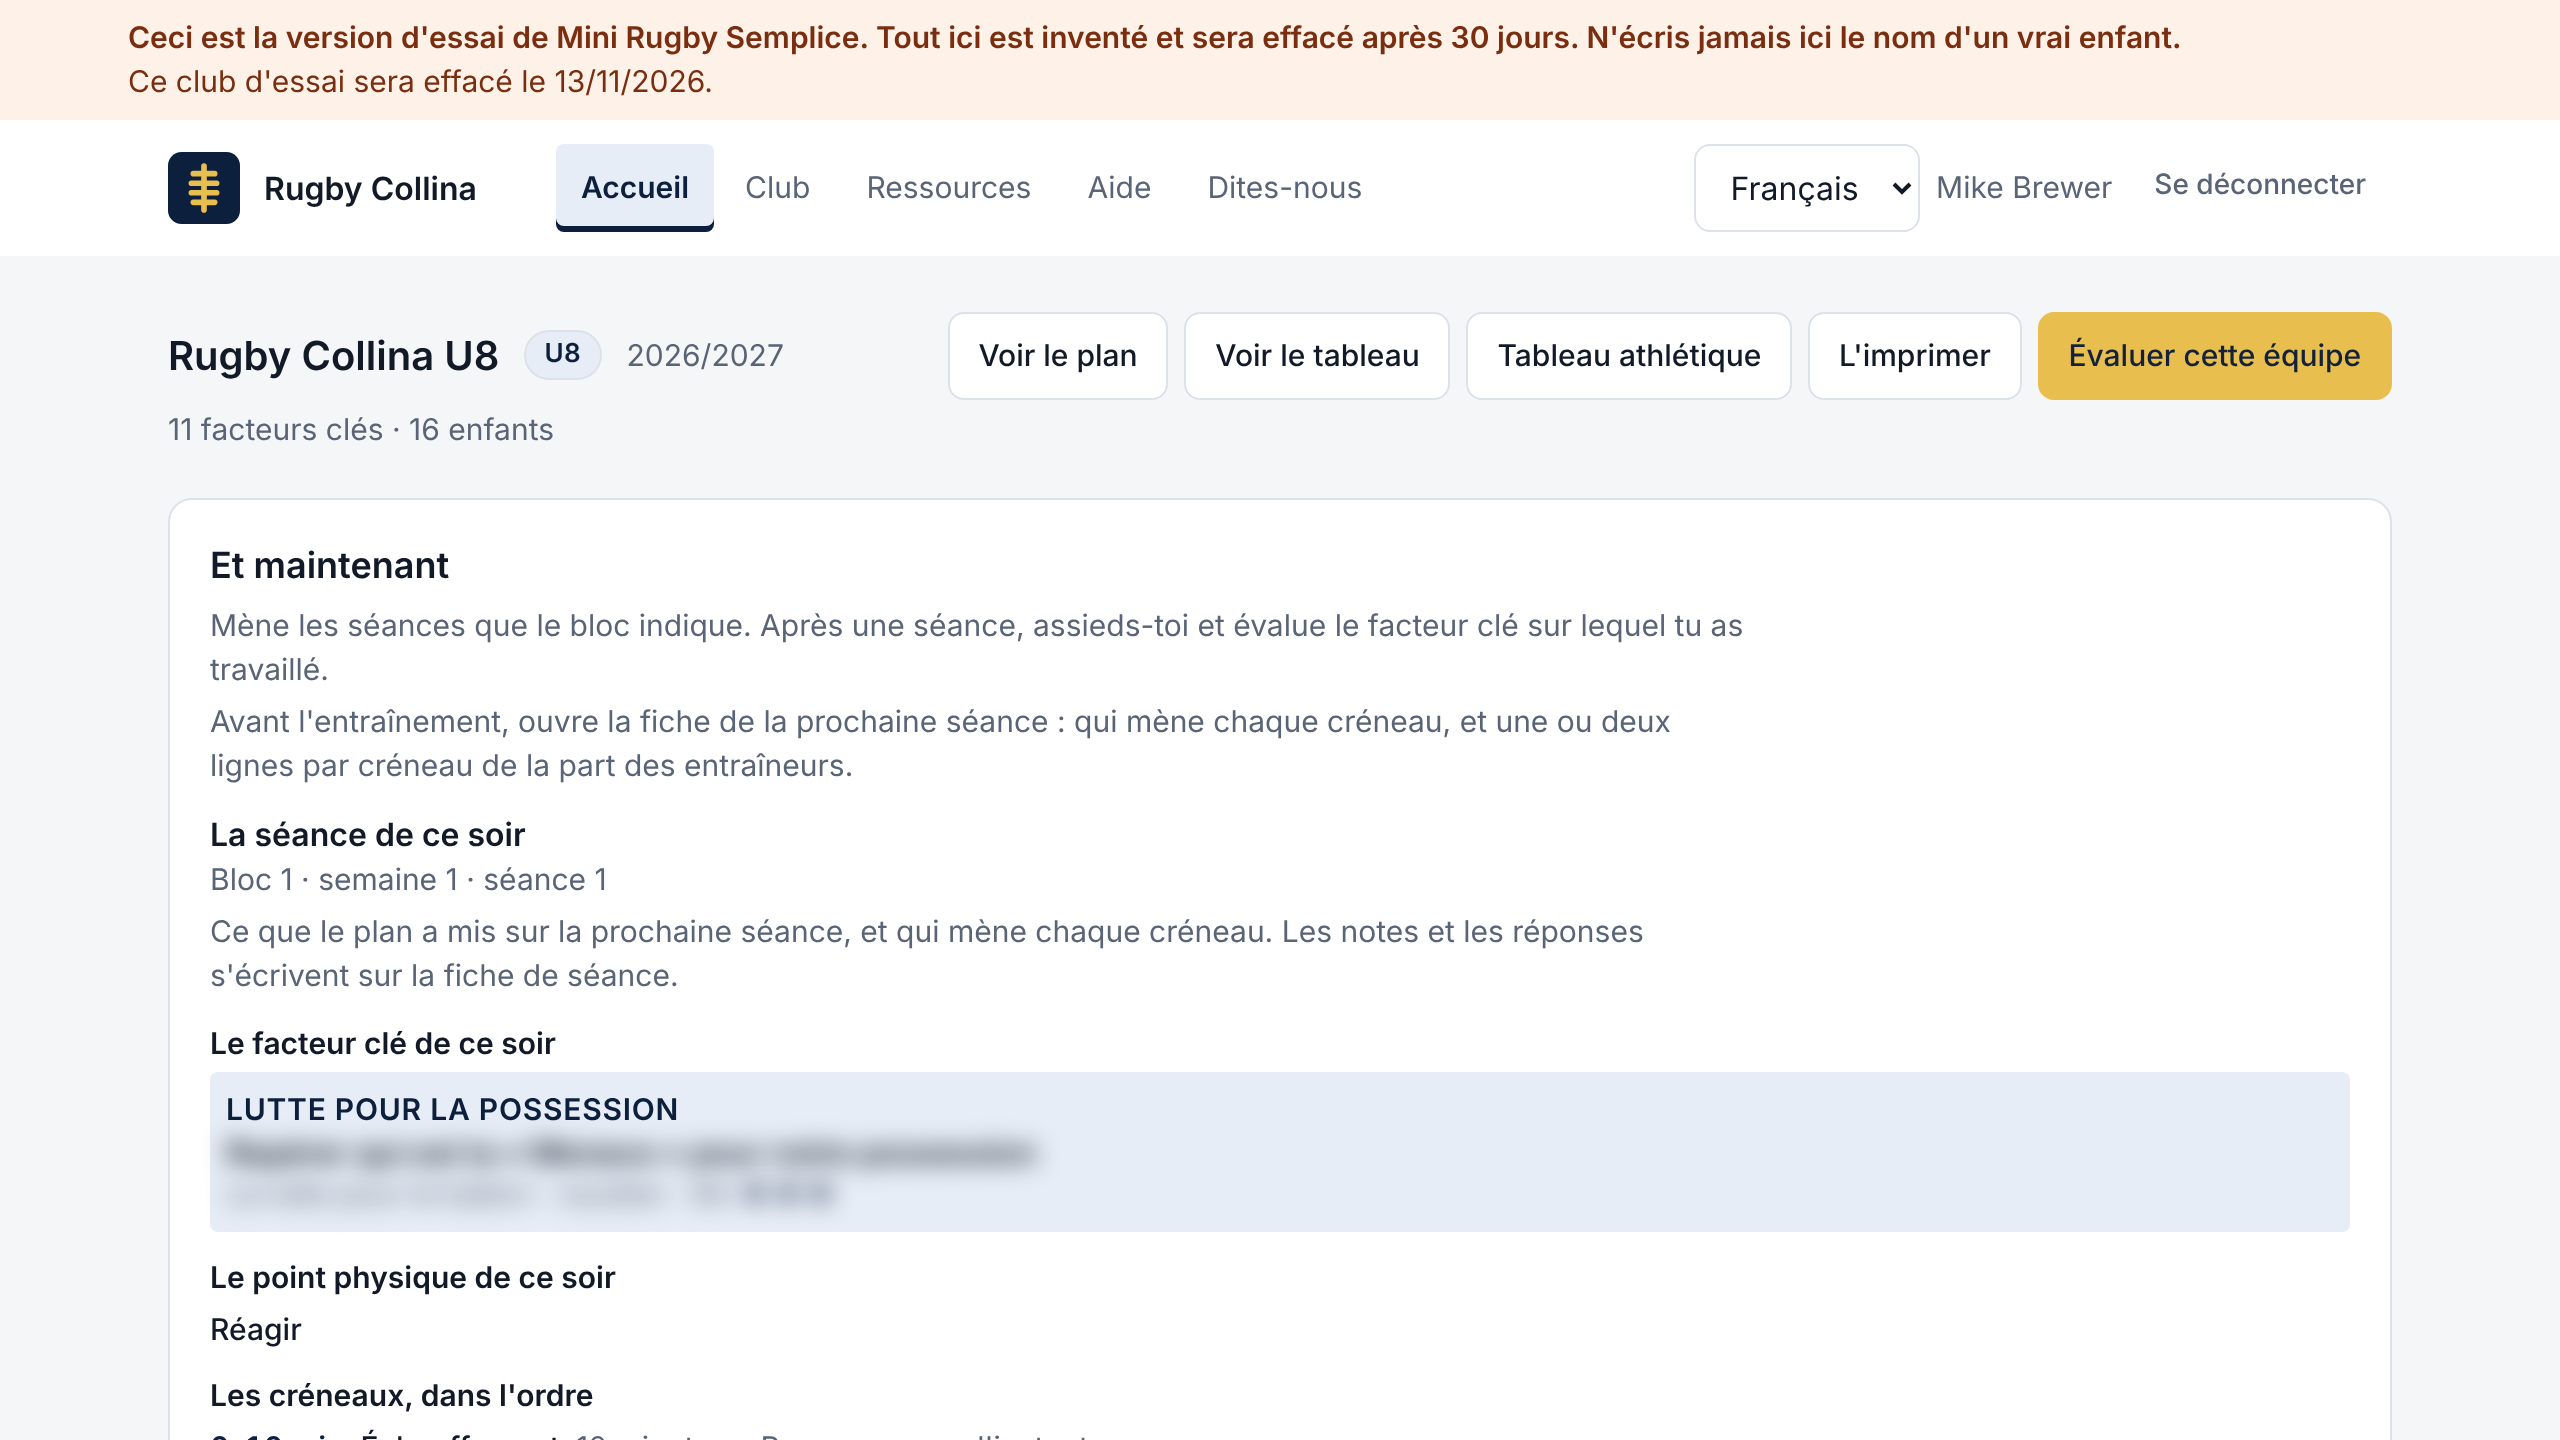This screenshot has width=2560, height=1440.
Task: Click the 'Réagir' physical point text
Action: pyautogui.click(x=255, y=1330)
